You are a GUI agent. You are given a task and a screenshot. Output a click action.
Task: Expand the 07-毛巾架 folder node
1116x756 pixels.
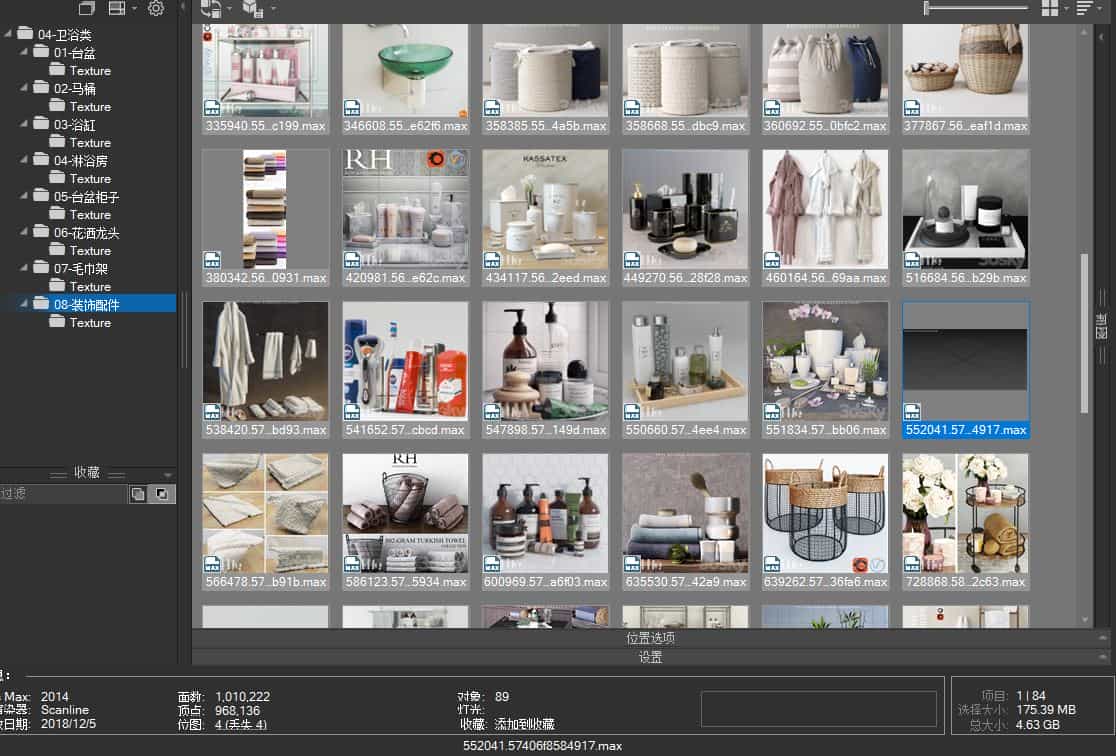25,268
